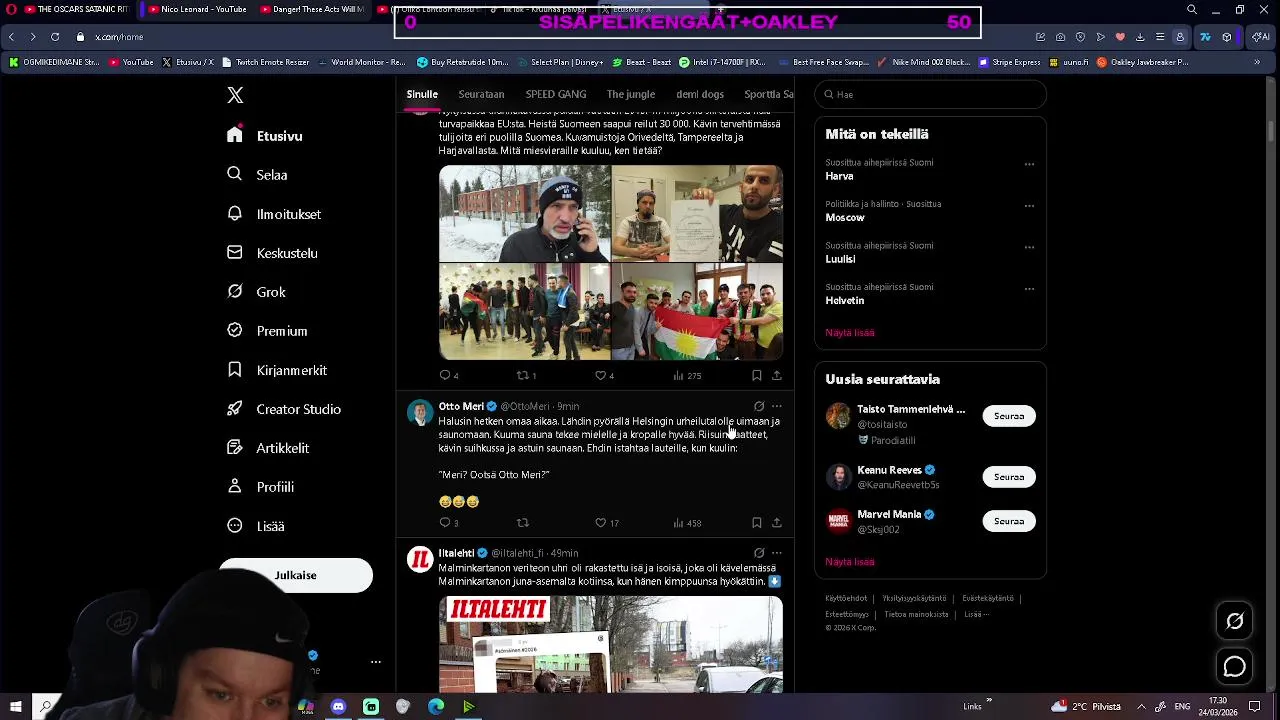Reply to the post with four photos
The height and width of the screenshot is (720, 1280).
pos(449,375)
